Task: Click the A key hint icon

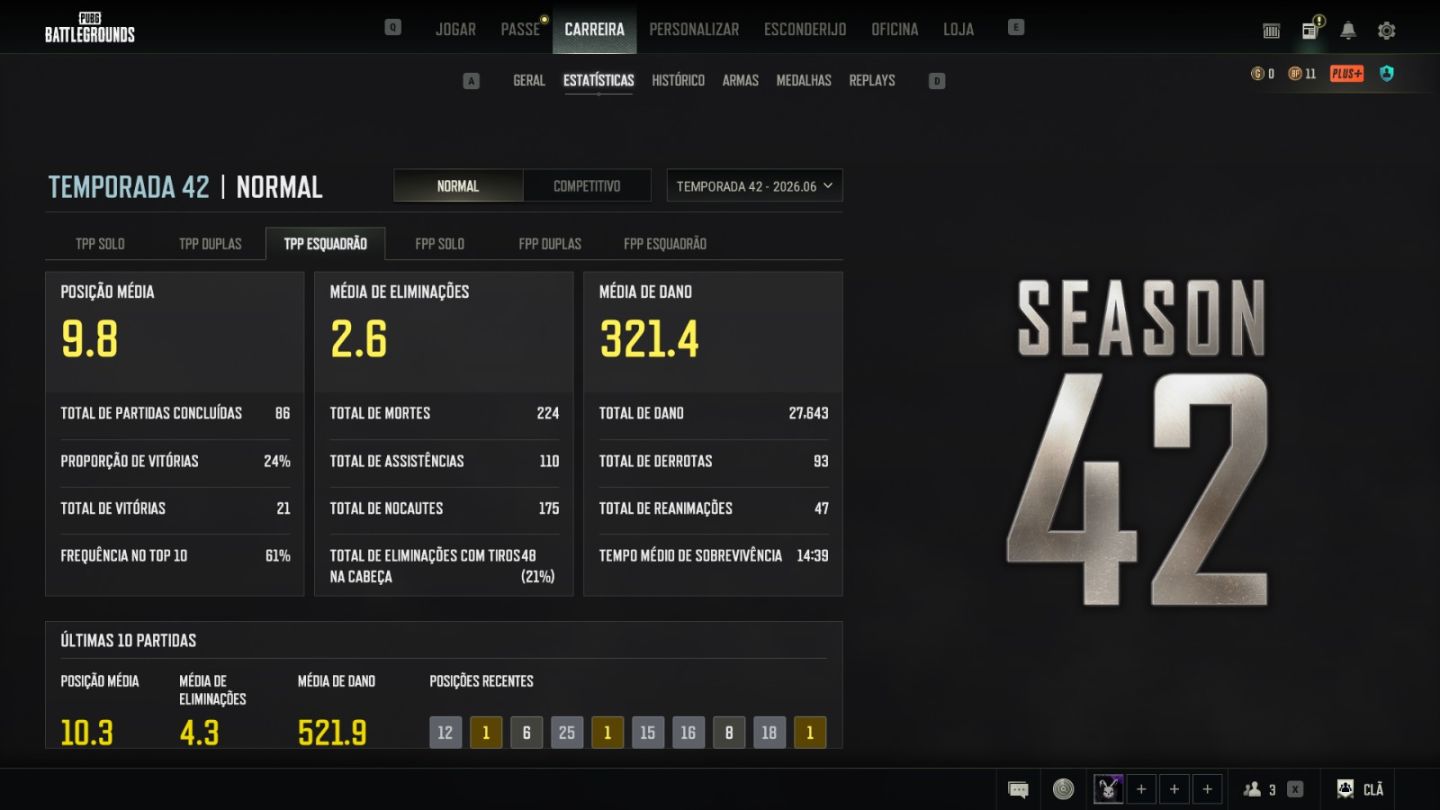Action: 471,81
